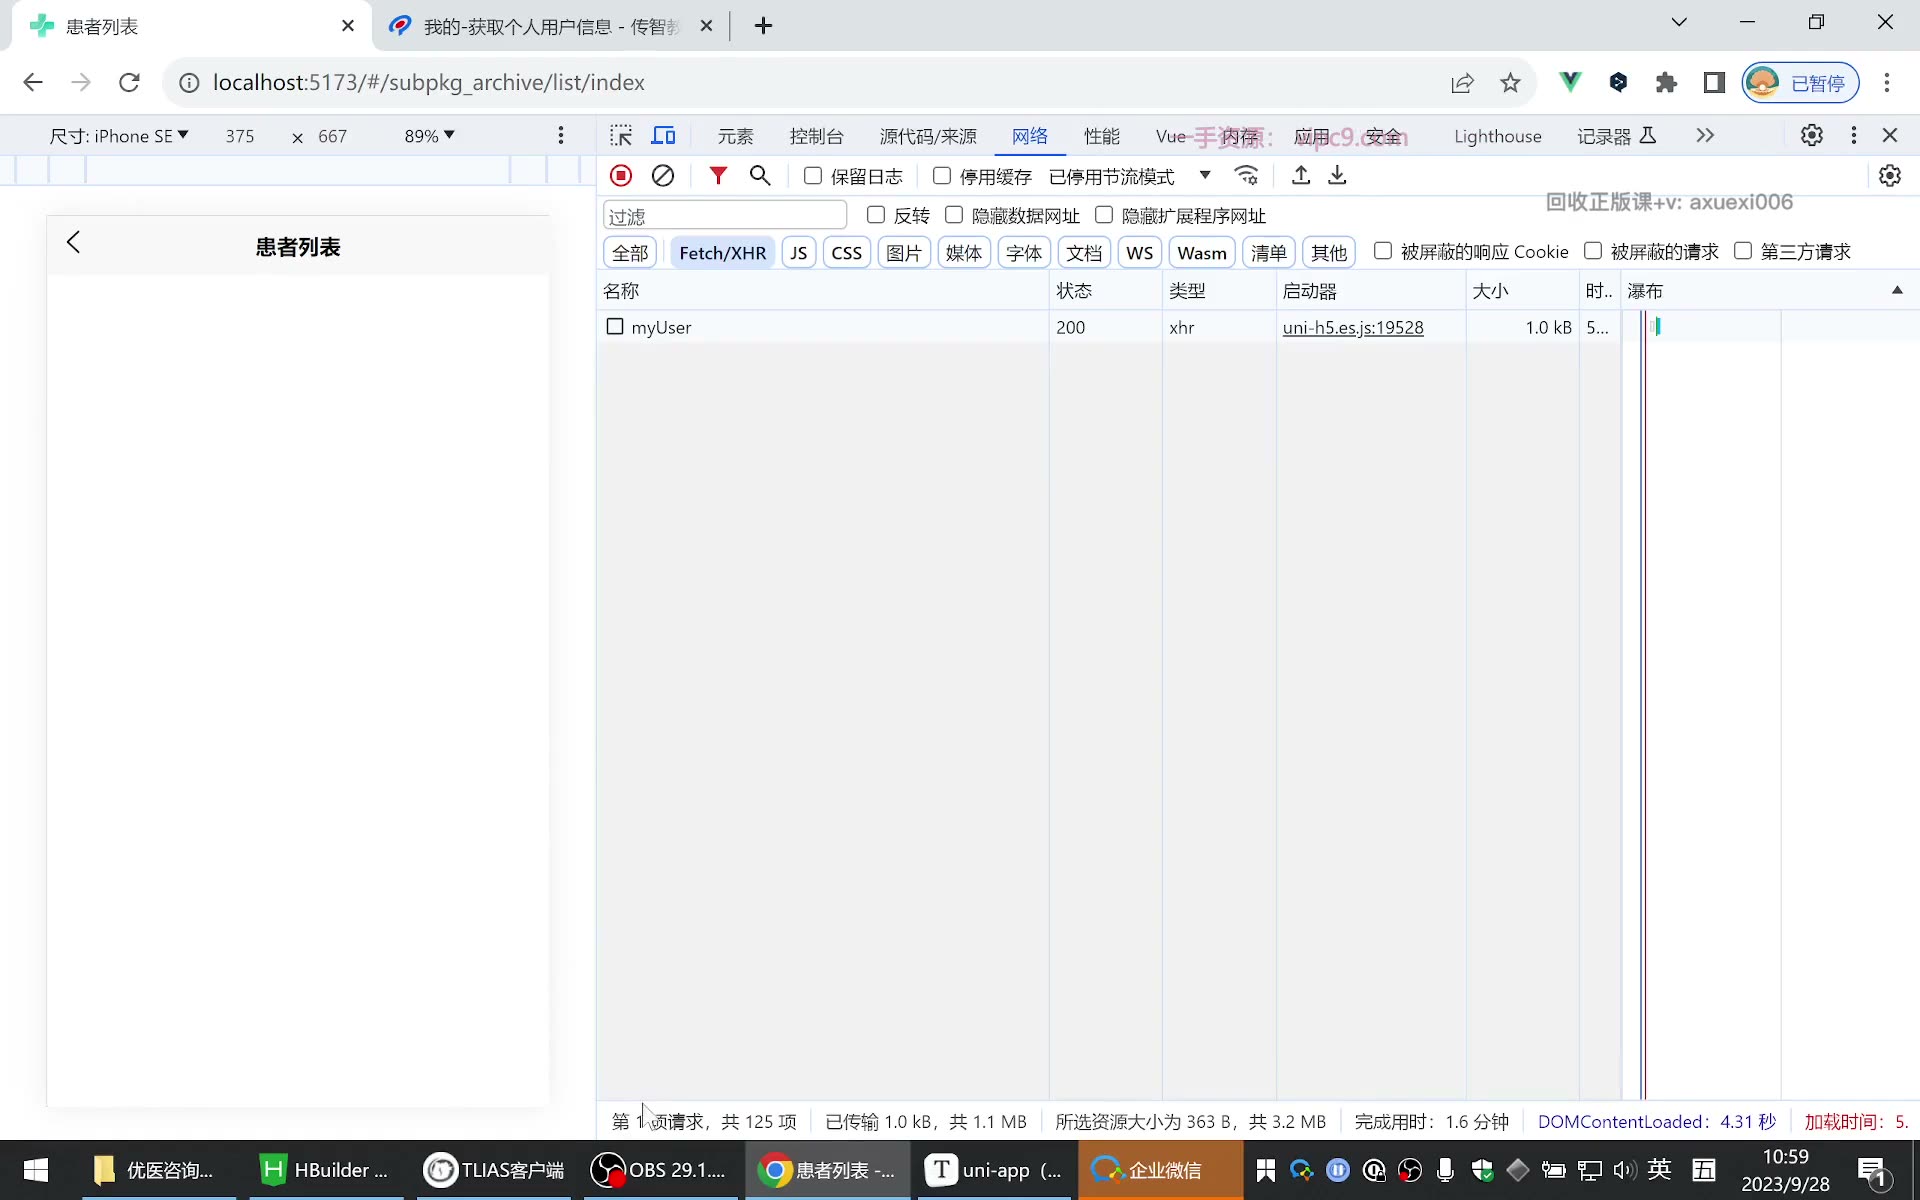Open Lighthouse tab
The width and height of the screenshot is (1920, 1200).
pos(1497,136)
